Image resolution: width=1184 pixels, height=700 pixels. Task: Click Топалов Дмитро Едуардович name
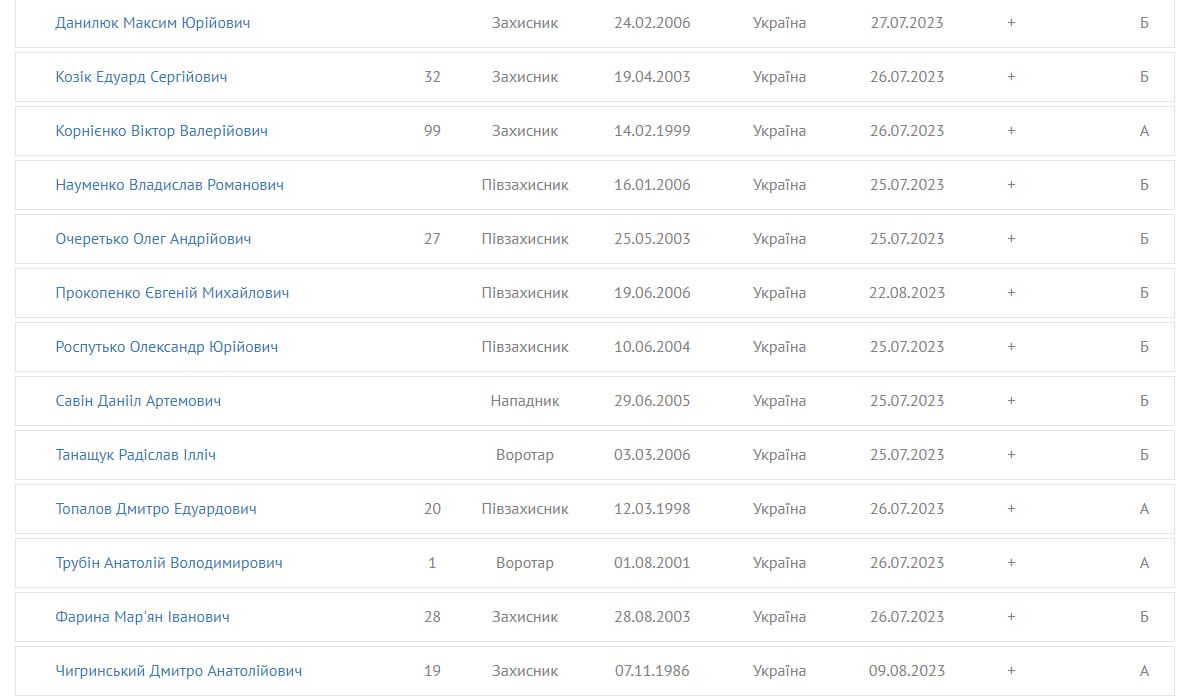[x=156, y=509]
